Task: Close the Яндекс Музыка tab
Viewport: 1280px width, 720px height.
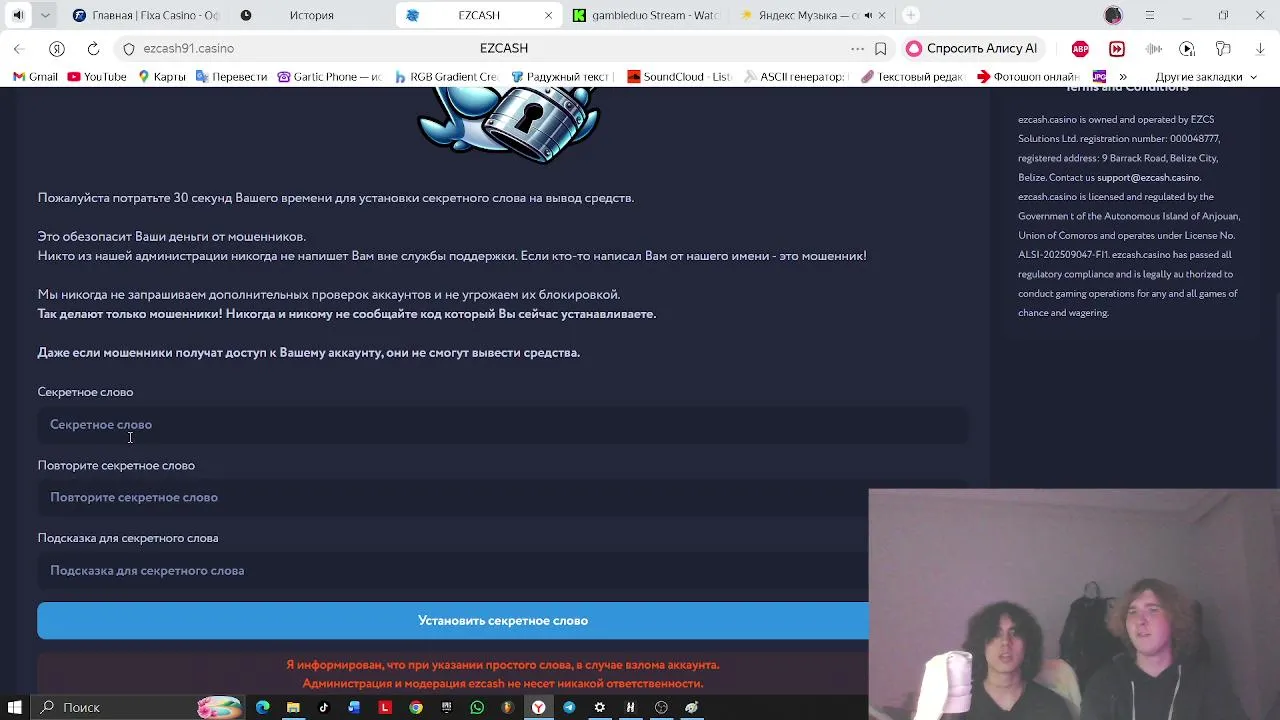Action: (x=881, y=15)
